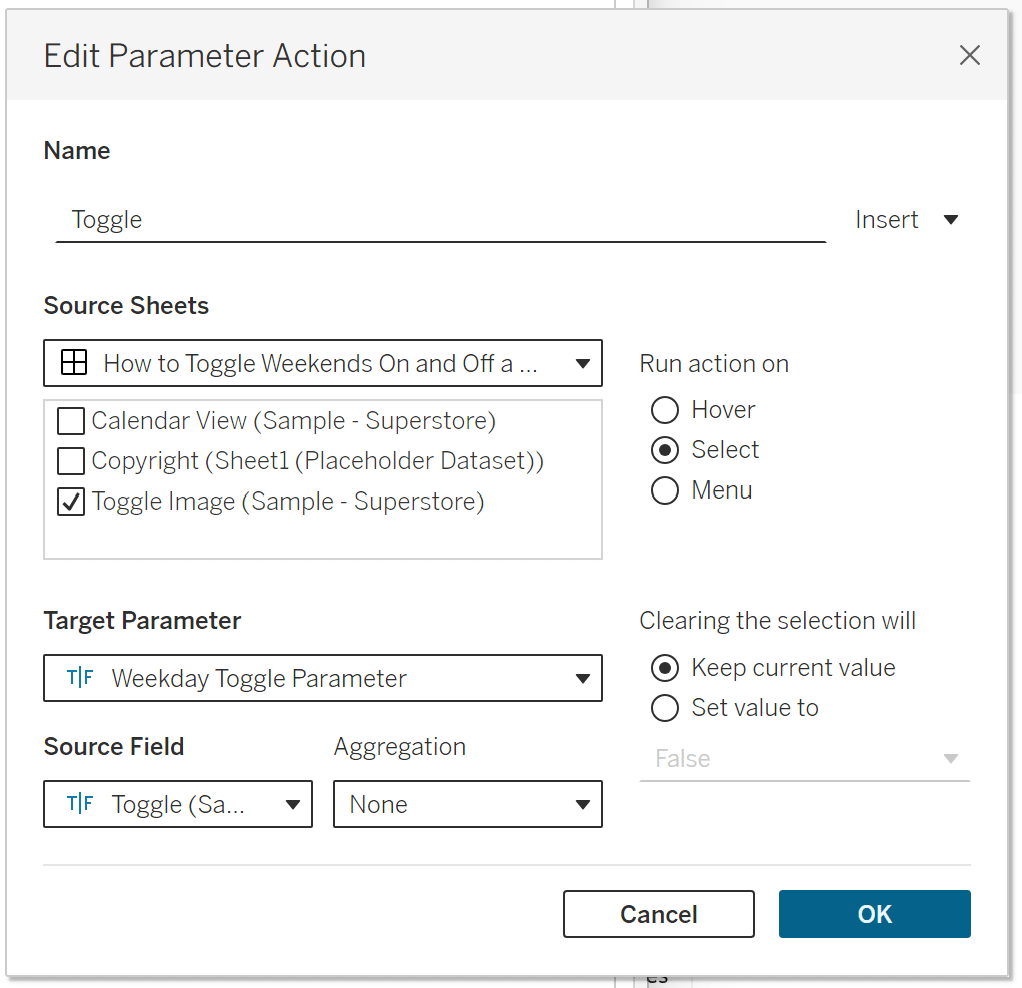
Task: Select Set value to option
Action: (665, 708)
